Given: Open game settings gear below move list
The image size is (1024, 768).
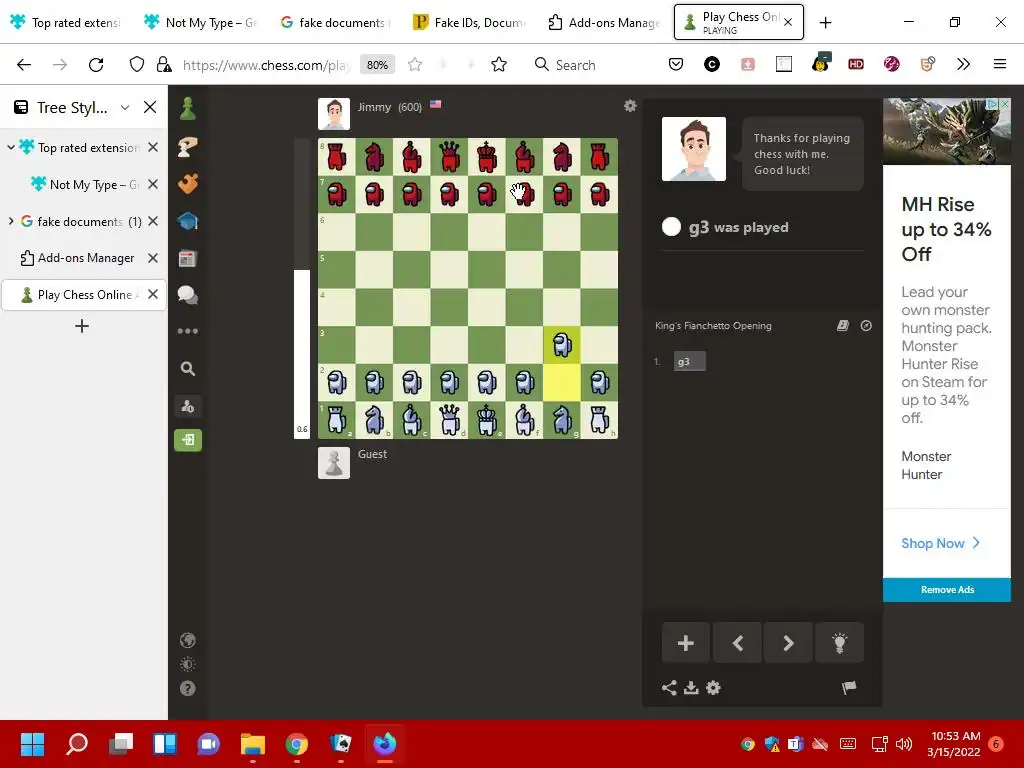Looking at the screenshot, I should (713, 688).
